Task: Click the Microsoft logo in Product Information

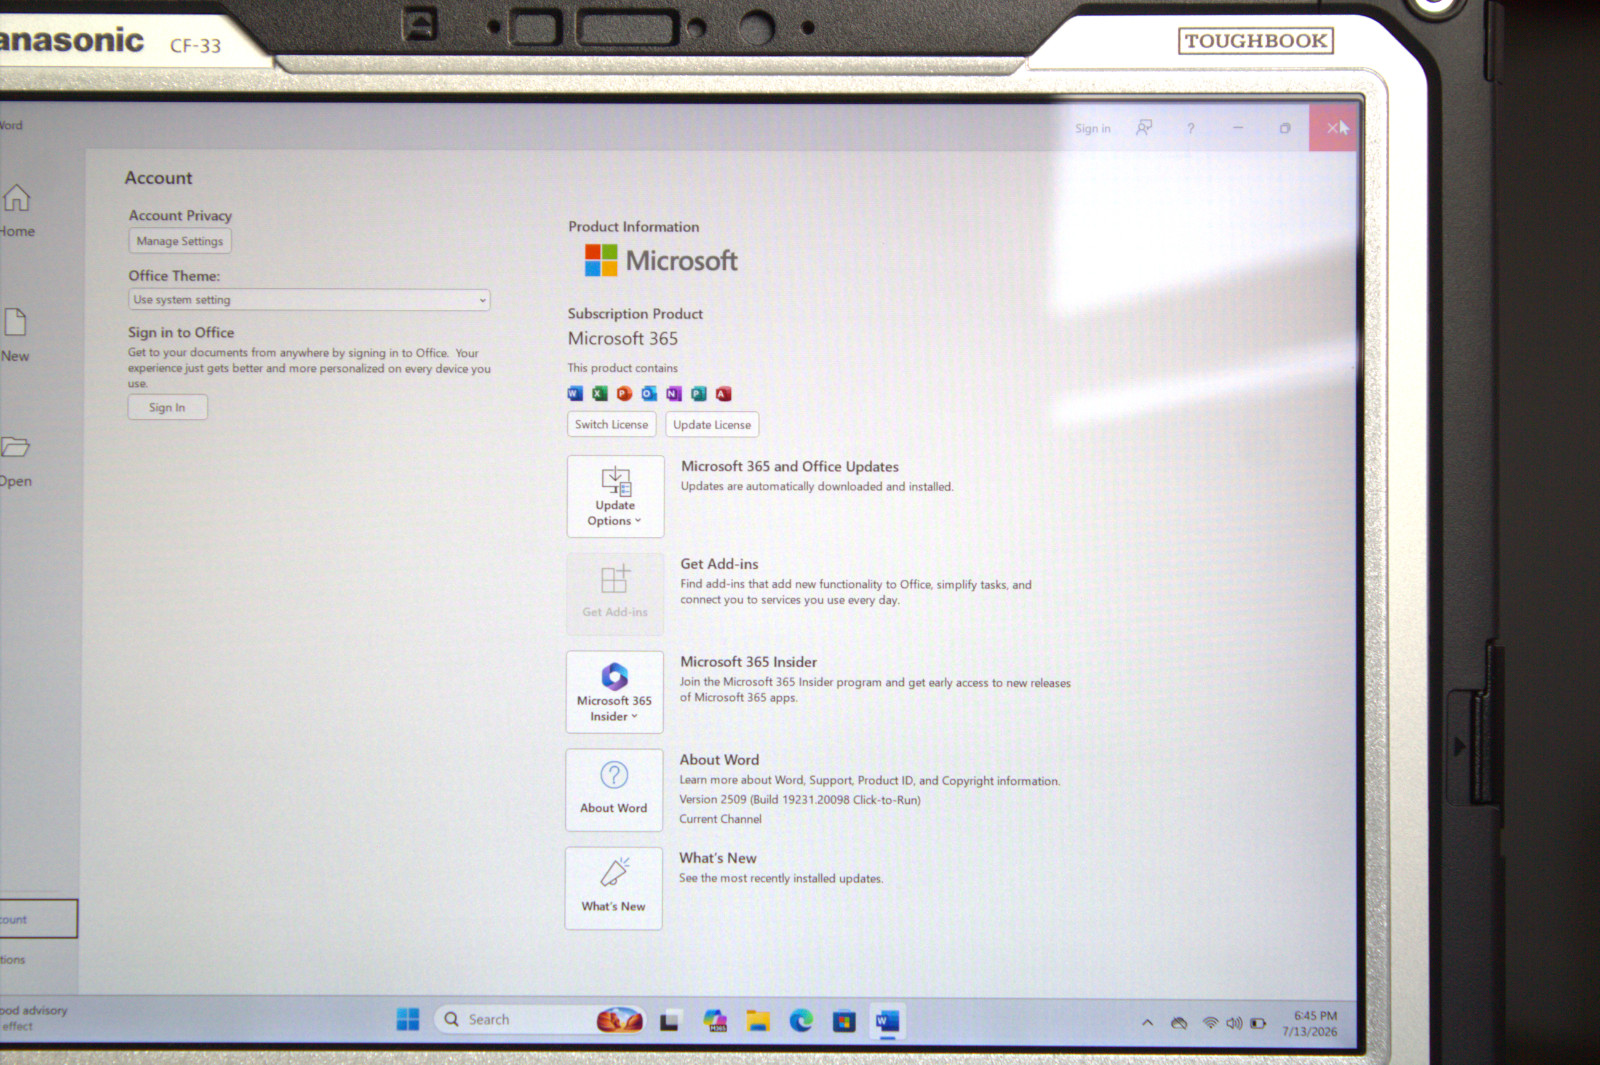Action: point(661,261)
